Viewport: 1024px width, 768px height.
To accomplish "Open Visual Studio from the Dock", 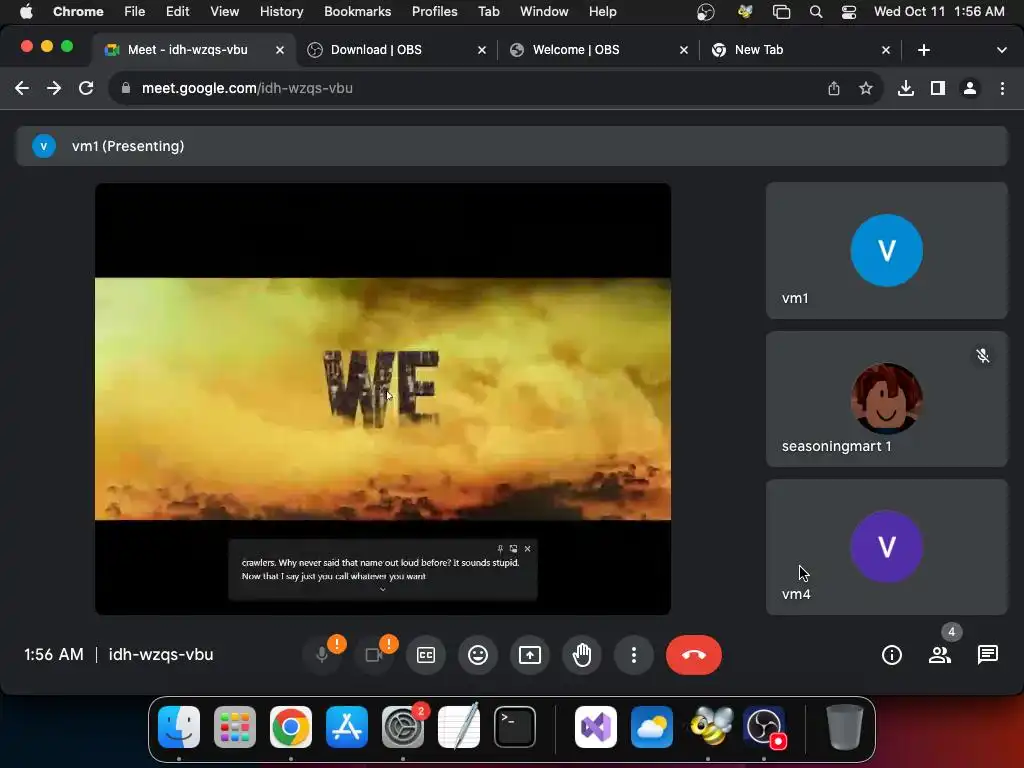I will (x=596, y=727).
